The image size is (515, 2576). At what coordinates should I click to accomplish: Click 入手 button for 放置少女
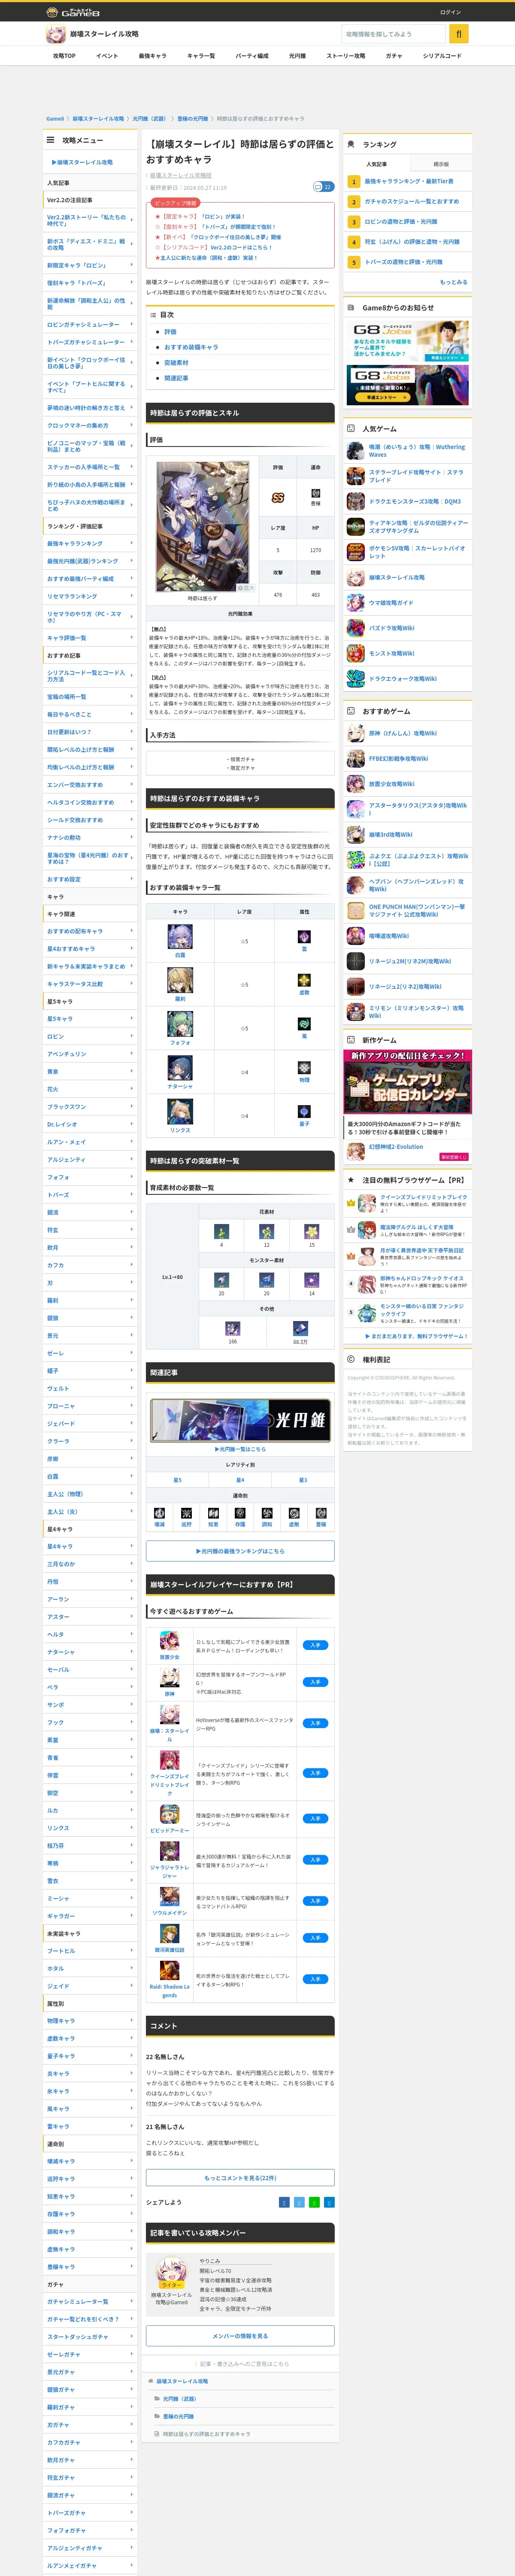pos(315,1645)
